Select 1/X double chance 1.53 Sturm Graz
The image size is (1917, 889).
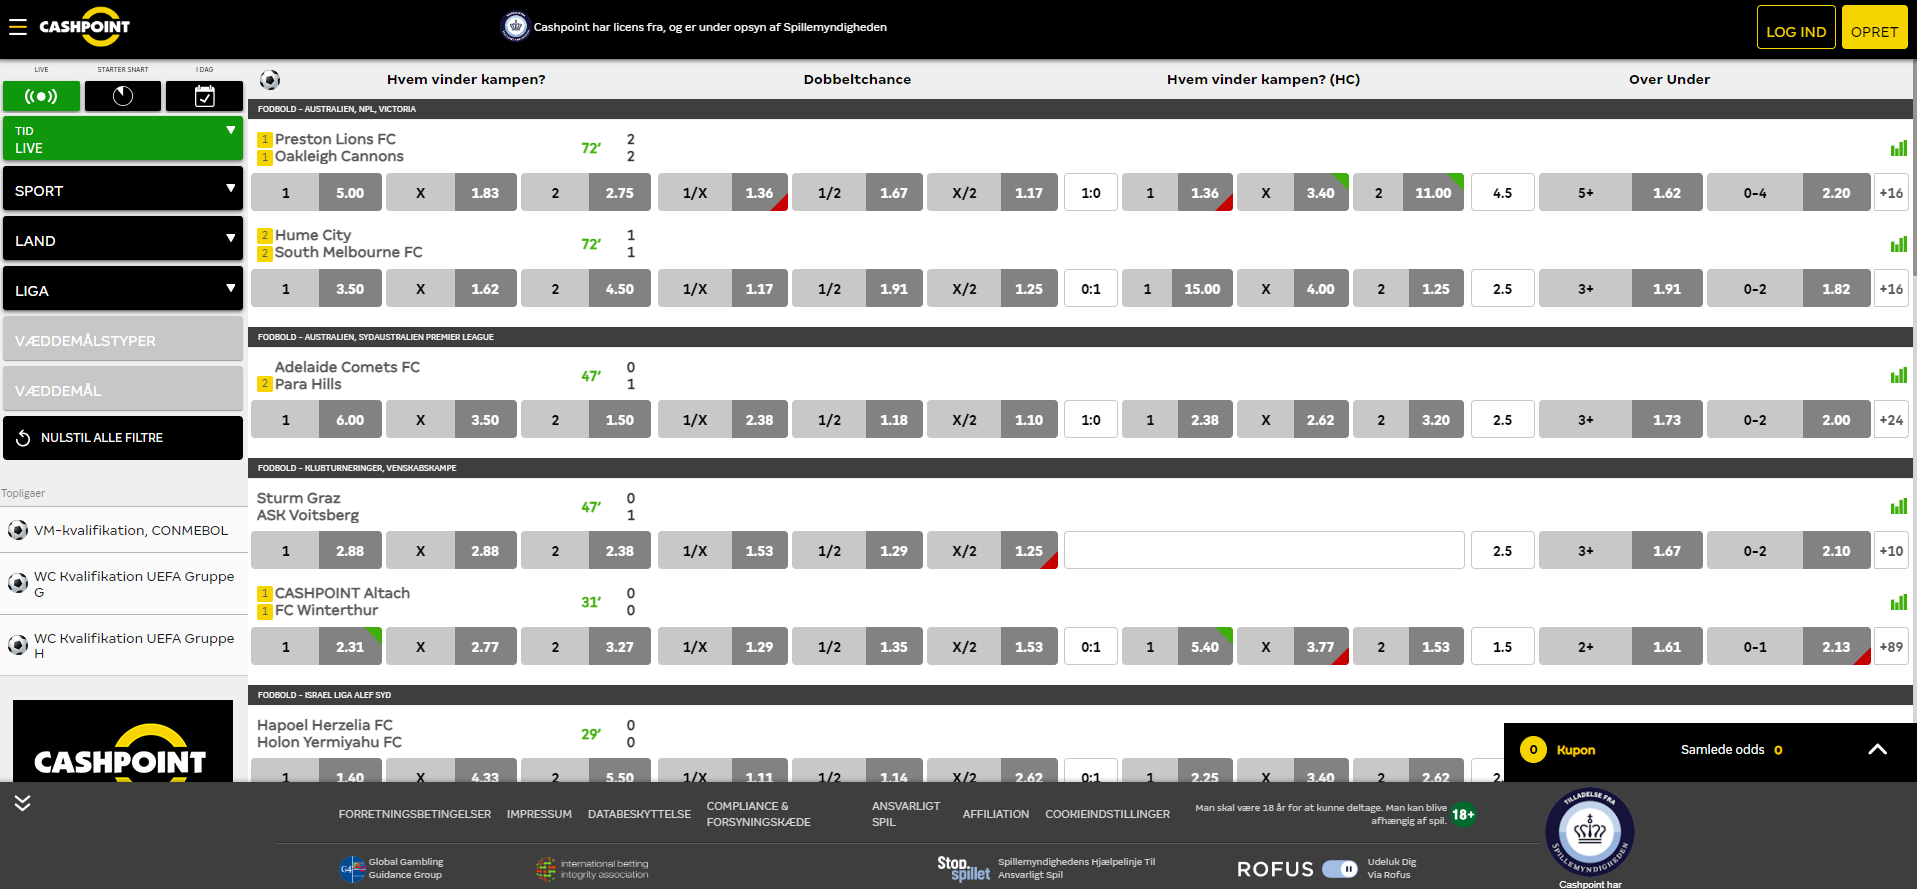[723, 551]
